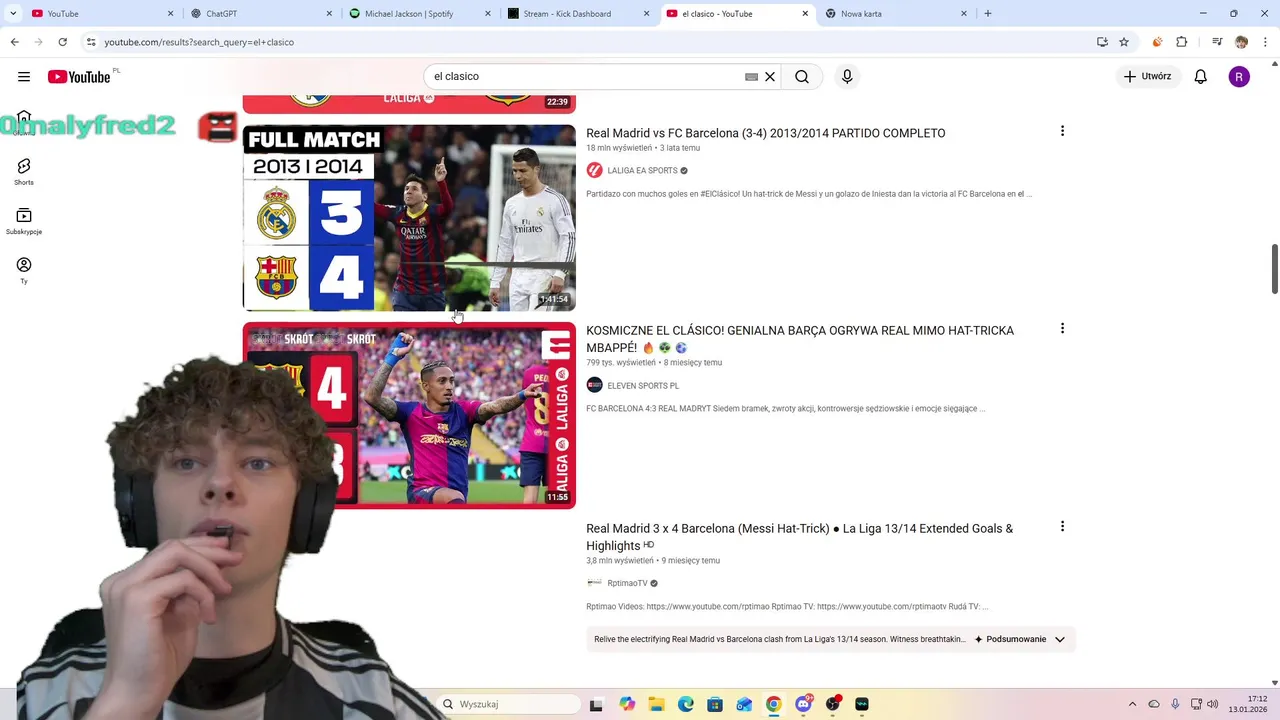
Task: Show hidden system tray icons chevron
Action: pyautogui.click(x=1132, y=704)
